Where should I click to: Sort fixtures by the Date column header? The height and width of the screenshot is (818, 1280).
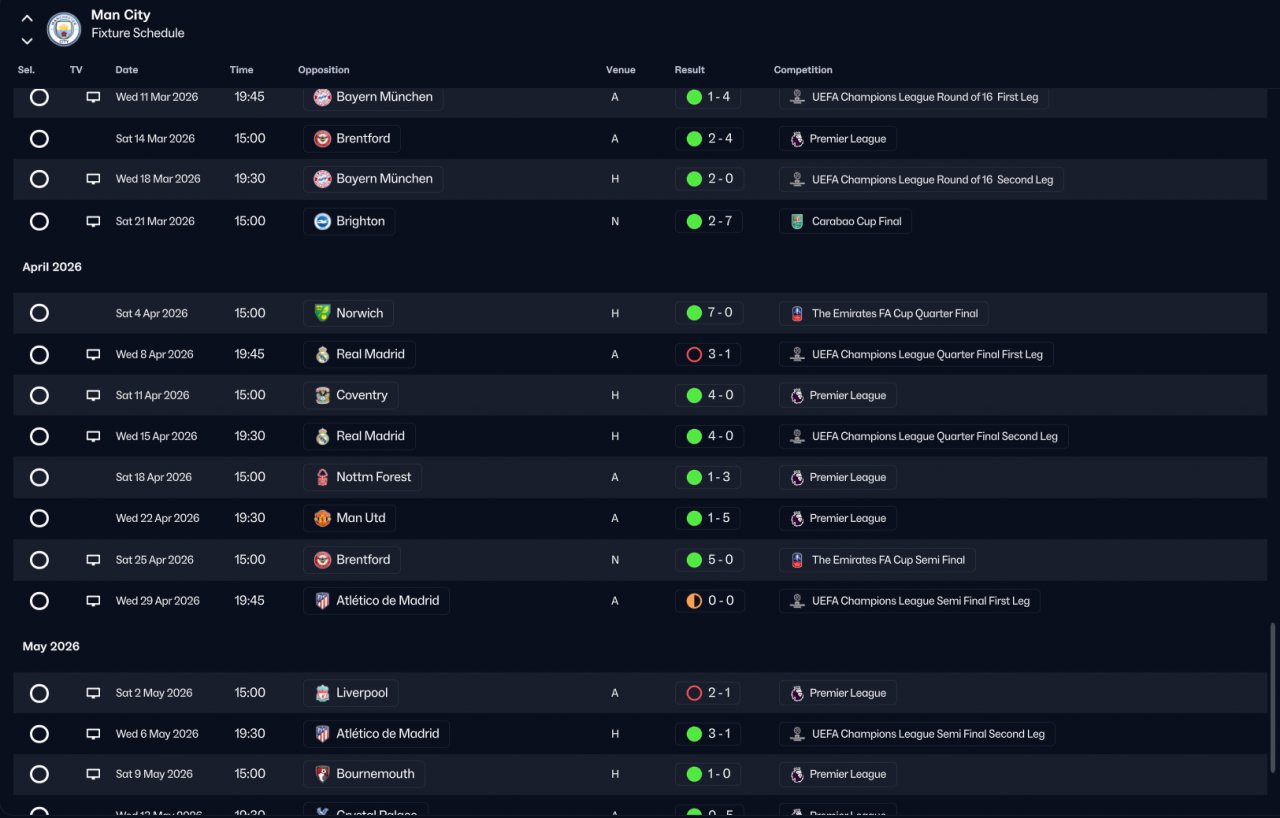coord(127,70)
